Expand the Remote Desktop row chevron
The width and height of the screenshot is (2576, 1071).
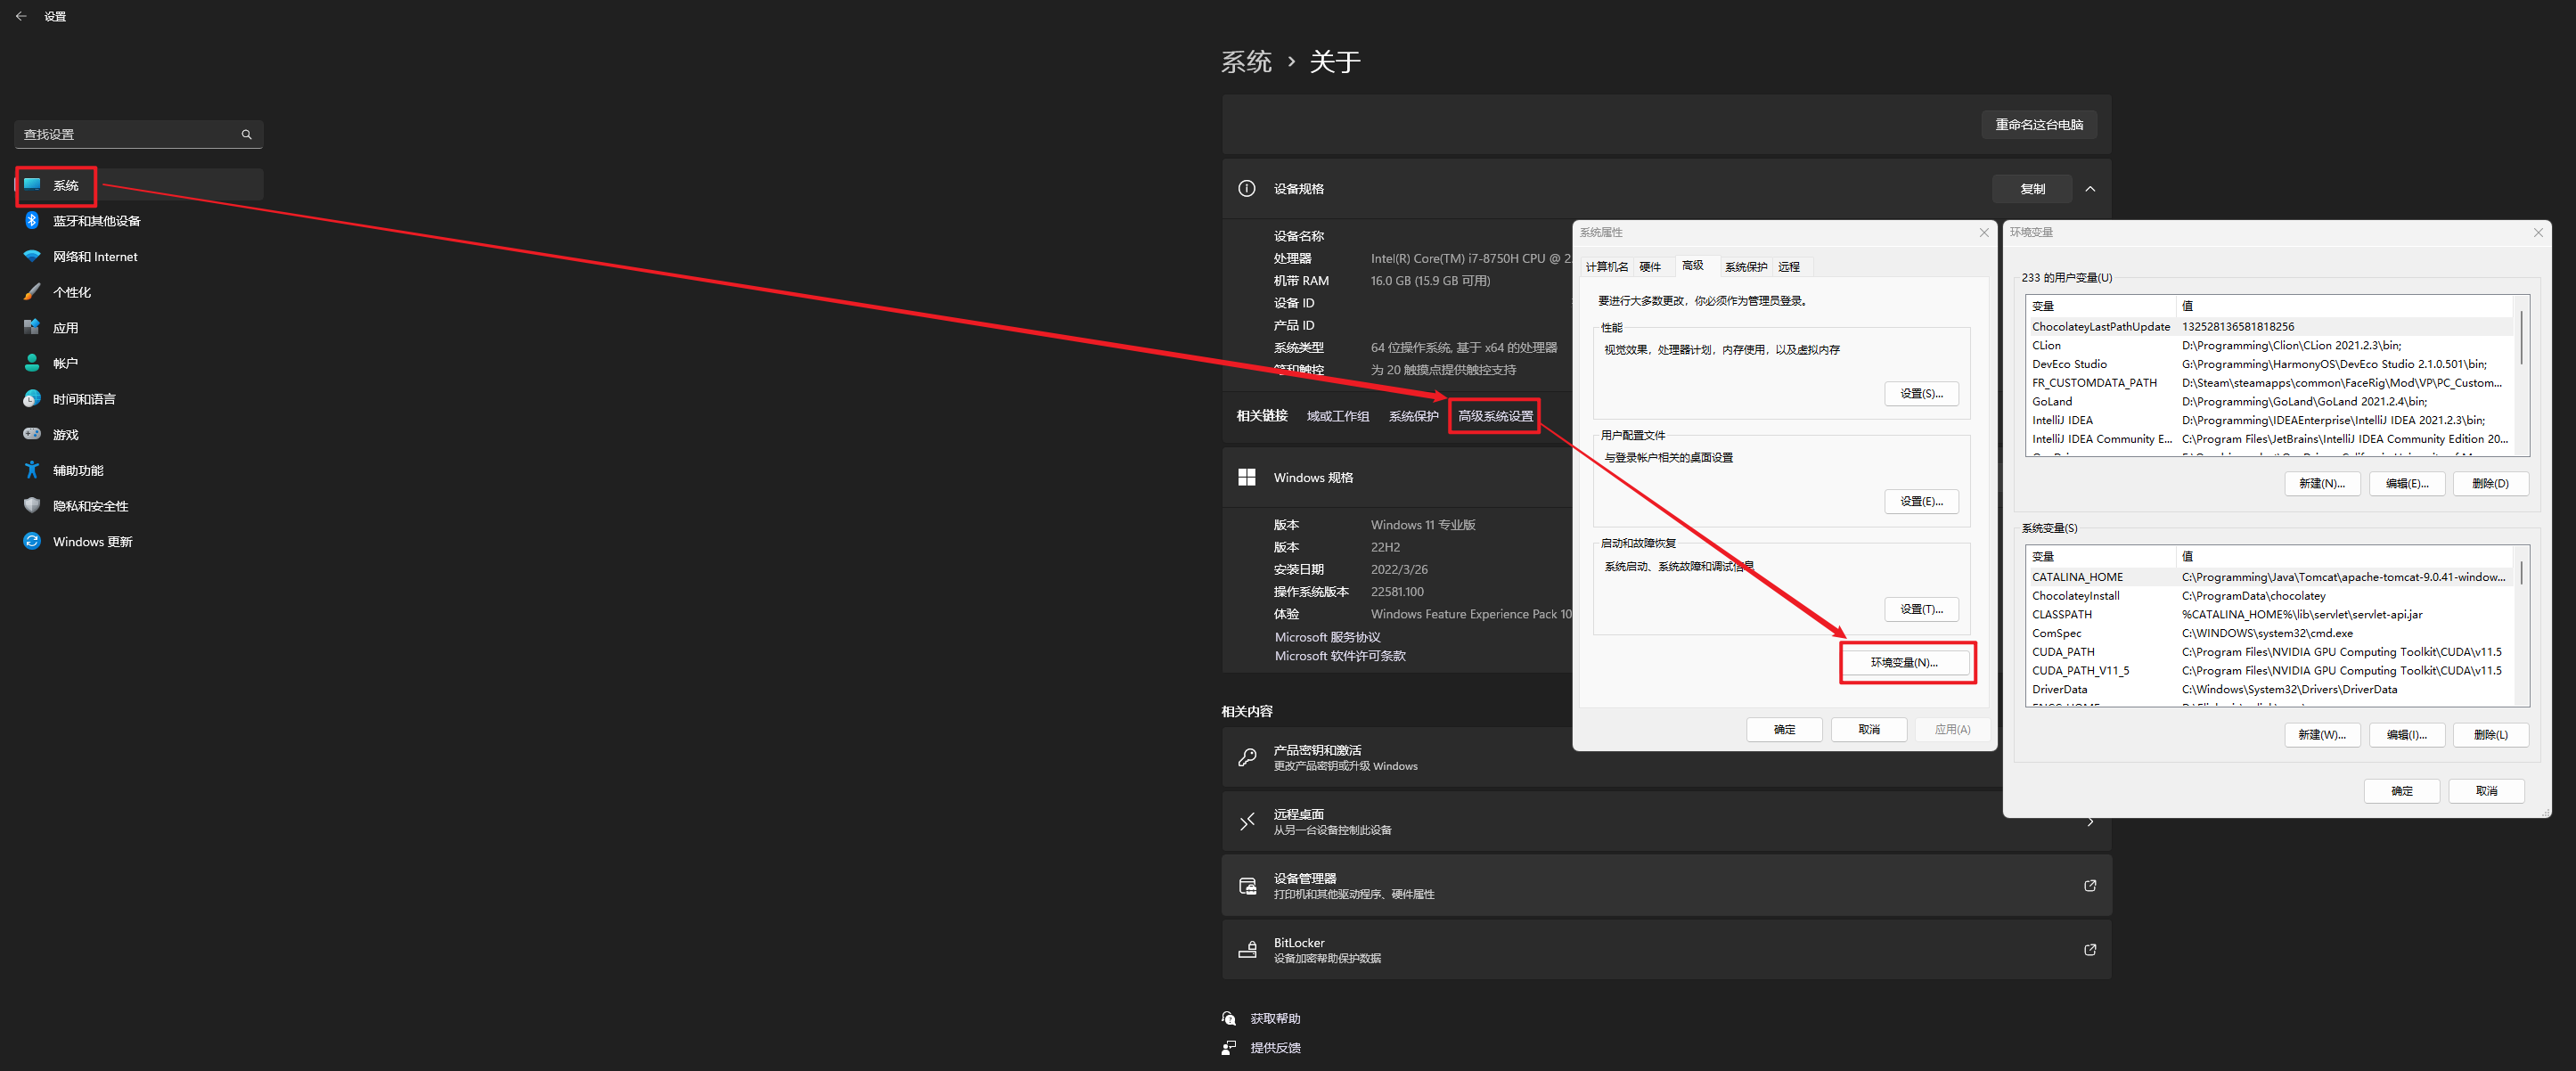pos(2090,822)
